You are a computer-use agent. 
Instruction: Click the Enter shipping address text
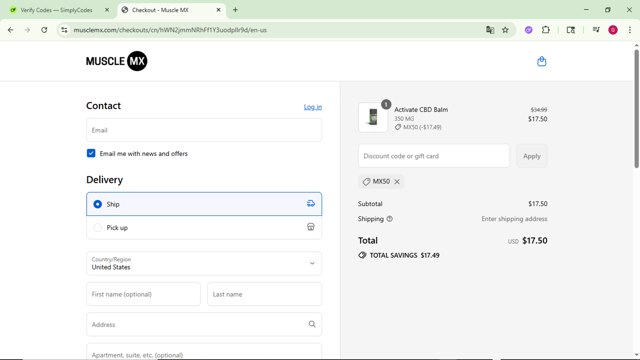[x=514, y=219]
